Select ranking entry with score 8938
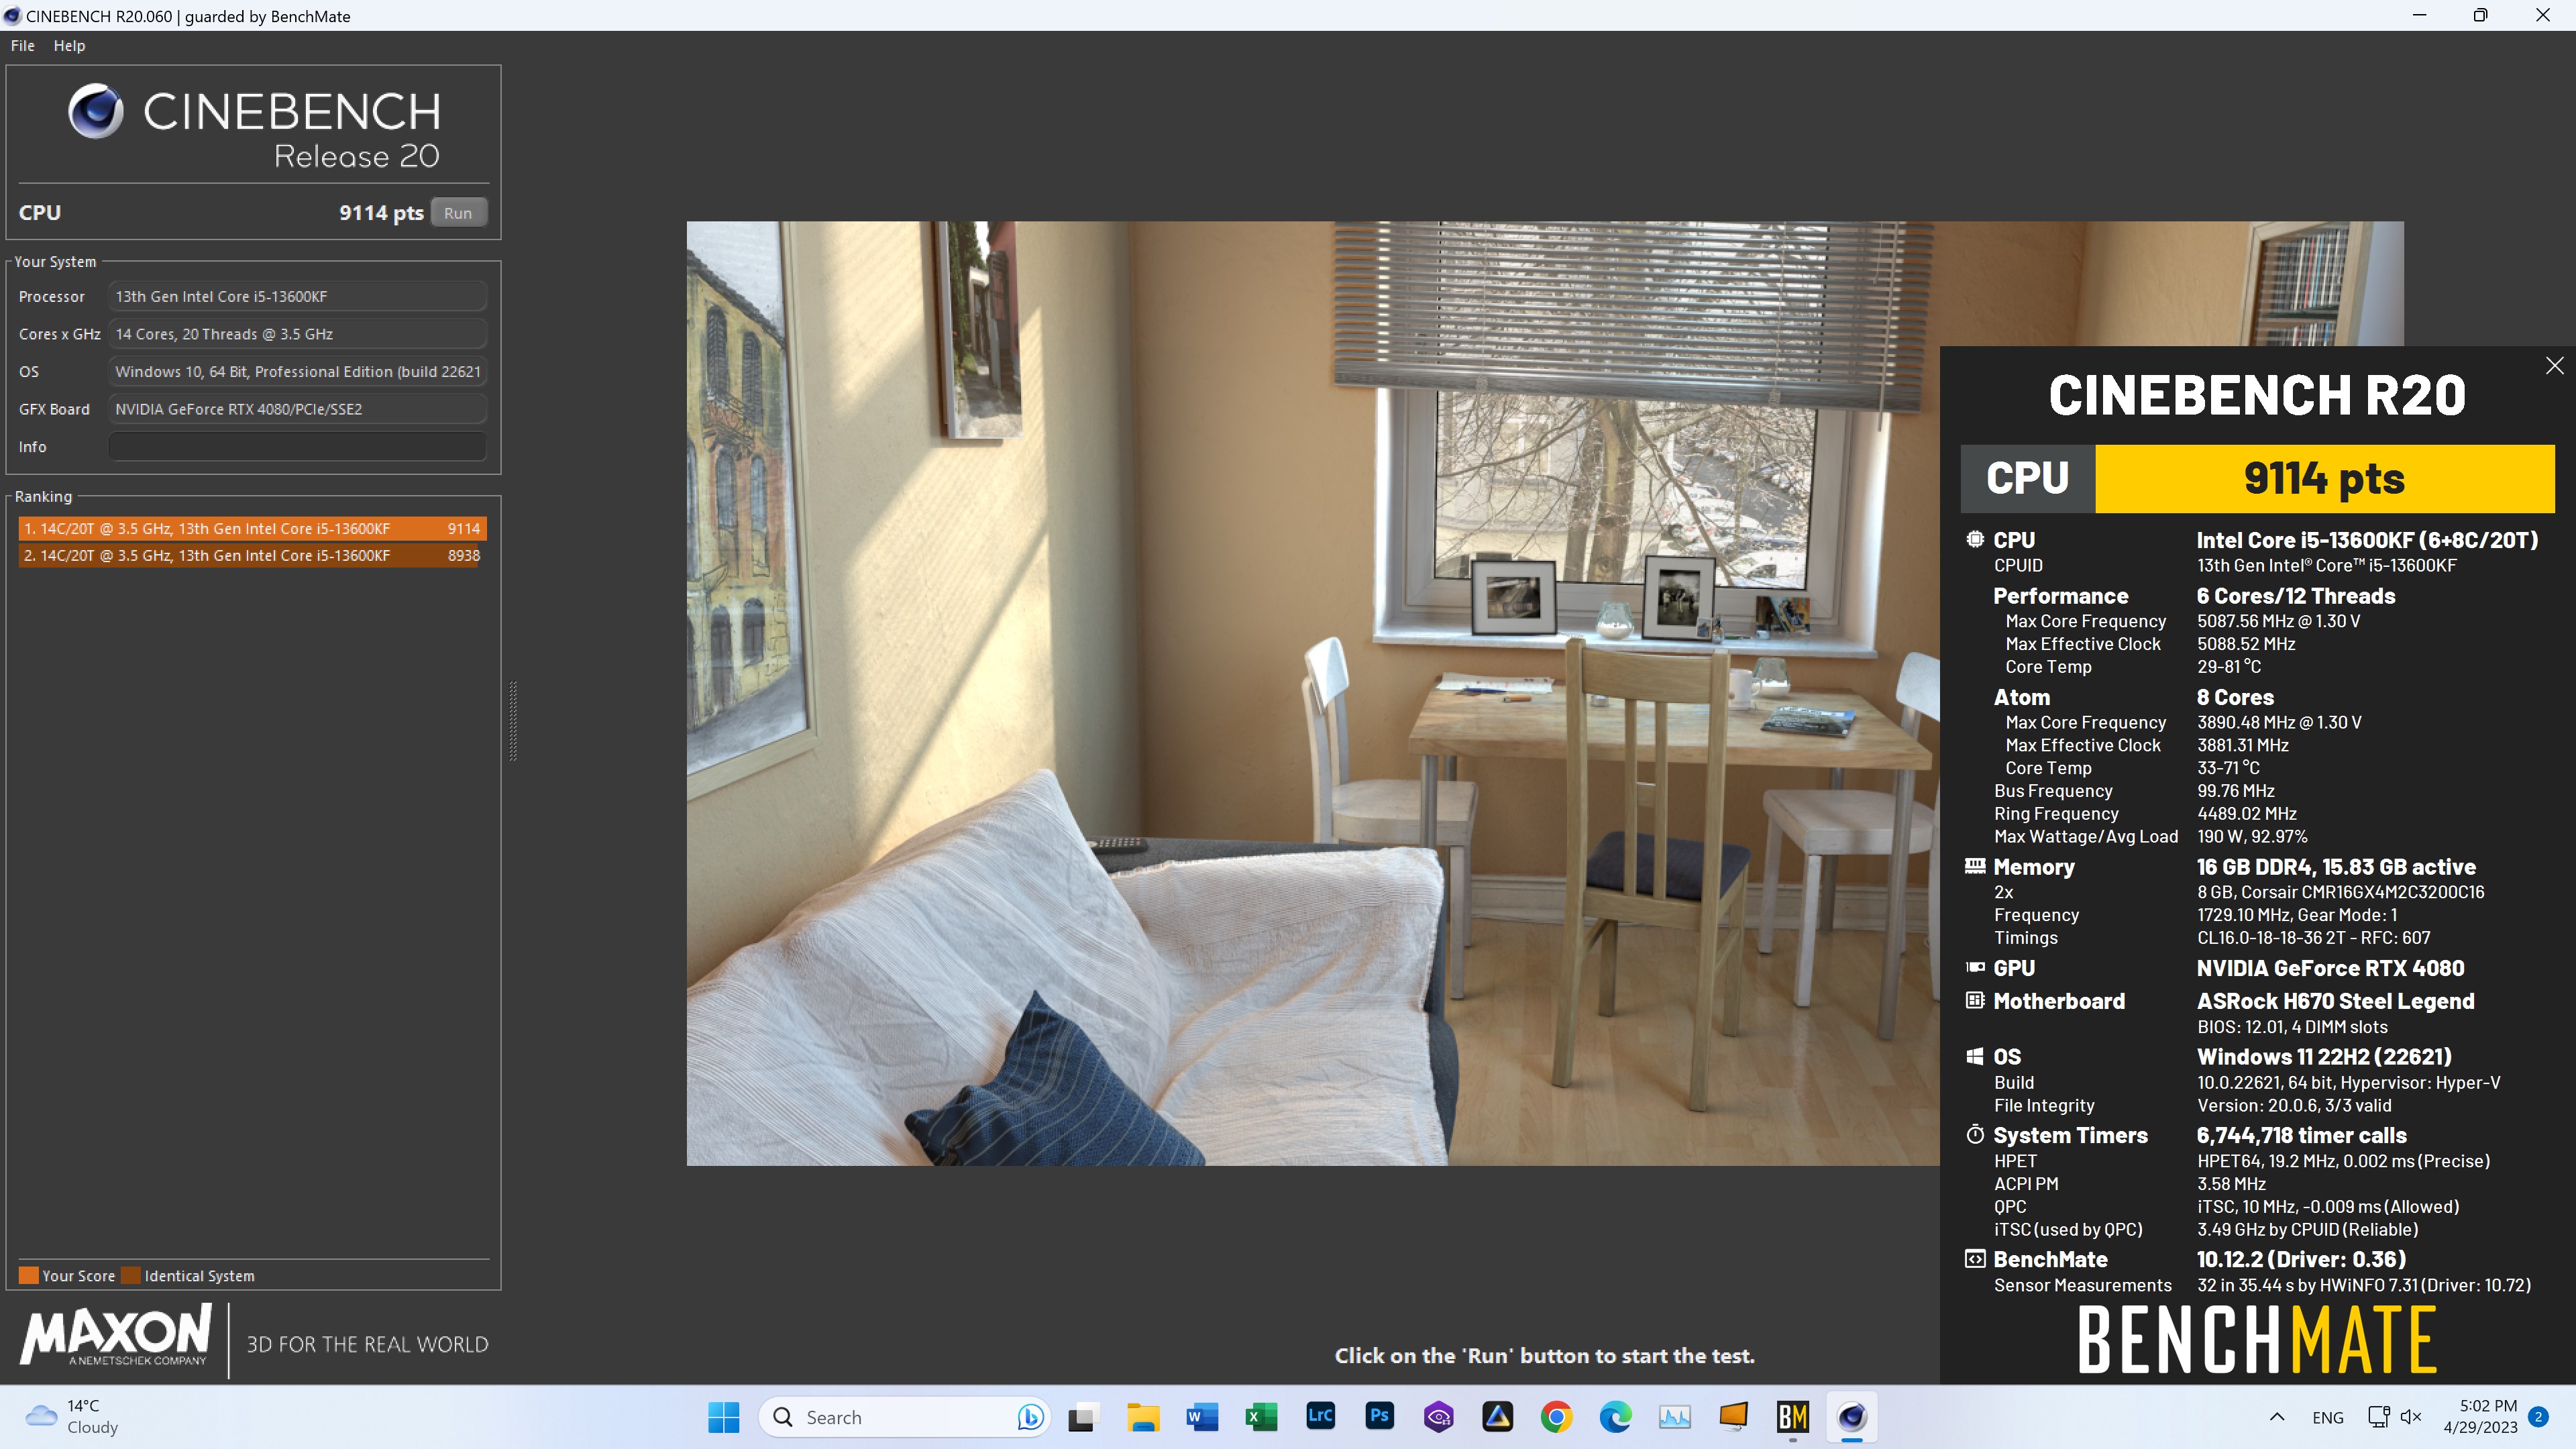Screen dimensions: 2576x1449 (x=252, y=555)
